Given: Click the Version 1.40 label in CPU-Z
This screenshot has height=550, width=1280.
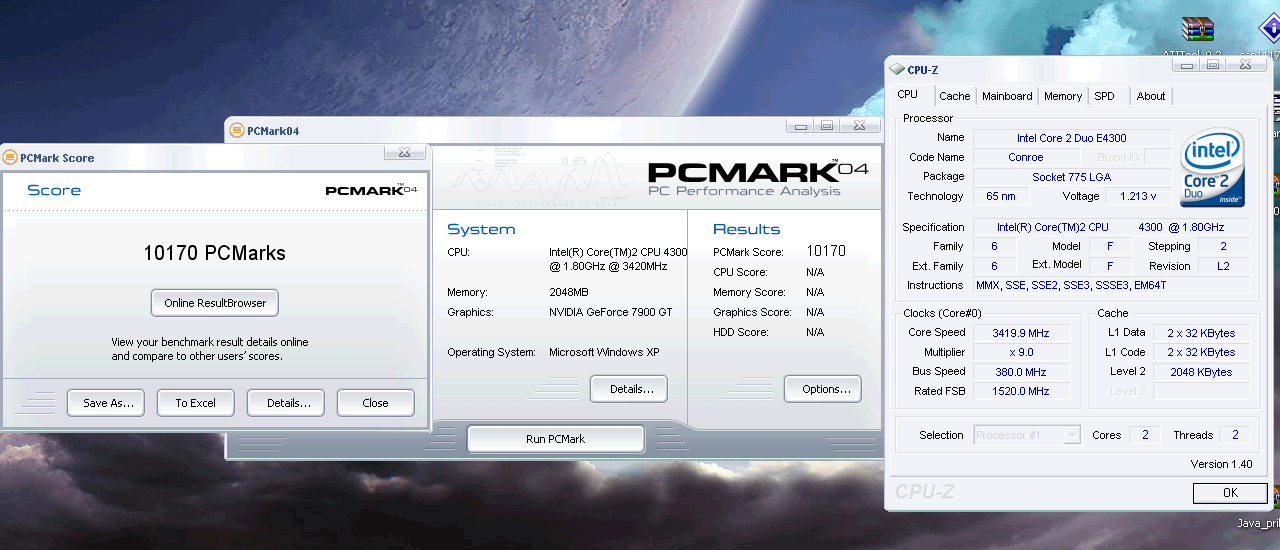Looking at the screenshot, I should pos(1221,464).
